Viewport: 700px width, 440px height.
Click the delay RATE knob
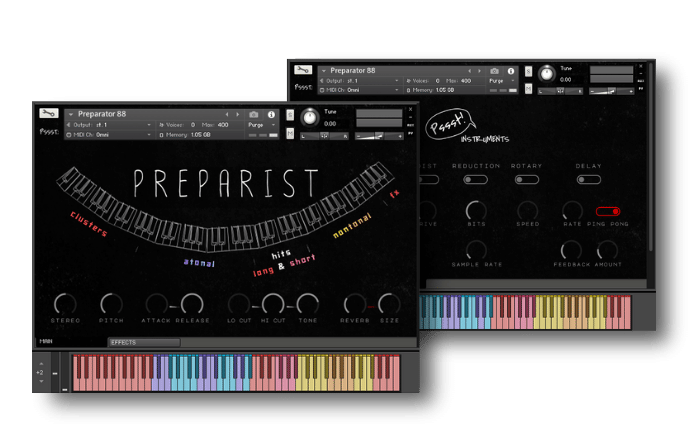(572, 210)
